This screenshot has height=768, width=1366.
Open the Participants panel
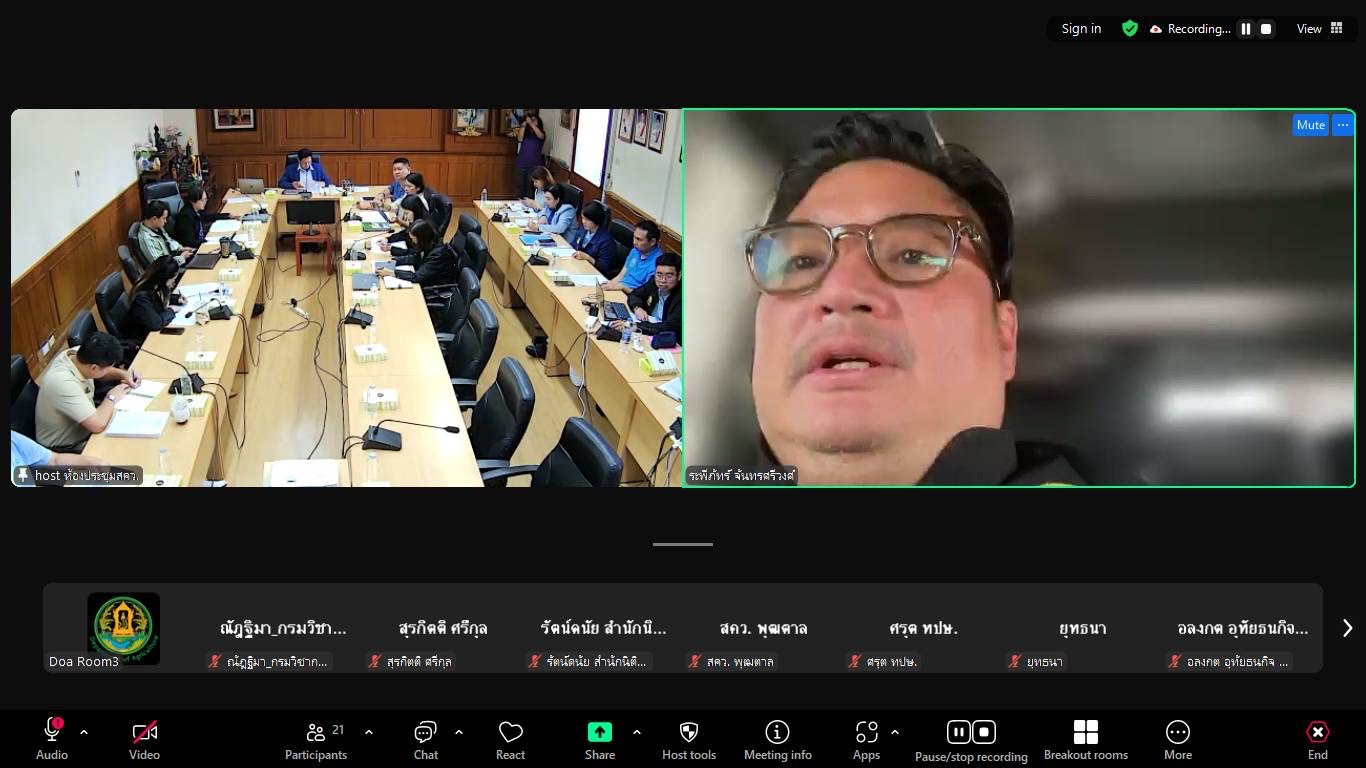click(x=316, y=740)
